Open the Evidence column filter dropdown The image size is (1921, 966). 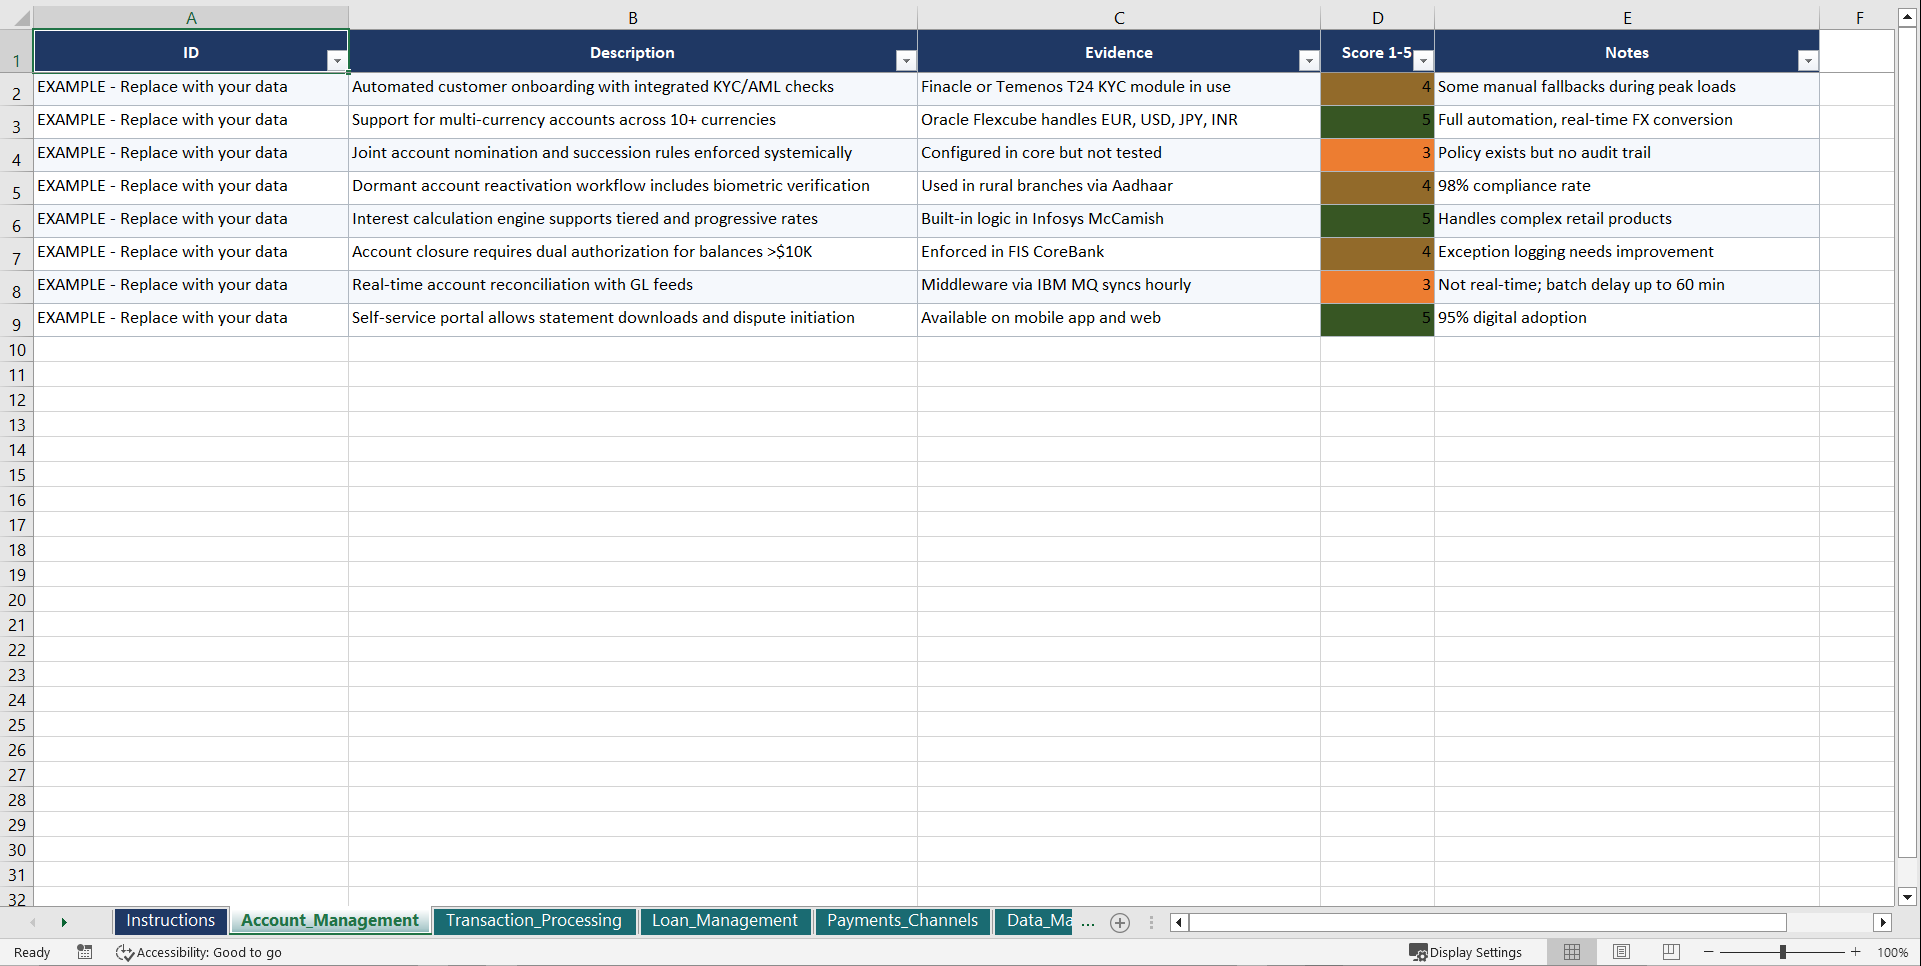point(1309,61)
